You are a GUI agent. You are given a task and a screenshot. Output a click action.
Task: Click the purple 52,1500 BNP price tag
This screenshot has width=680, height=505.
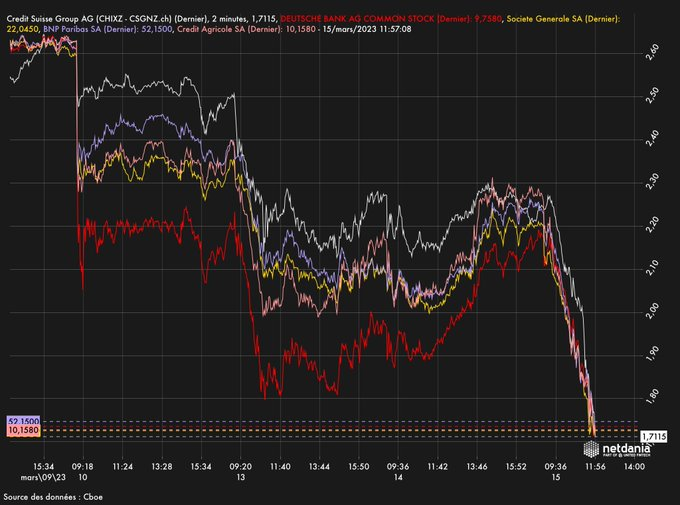[x=22, y=422]
